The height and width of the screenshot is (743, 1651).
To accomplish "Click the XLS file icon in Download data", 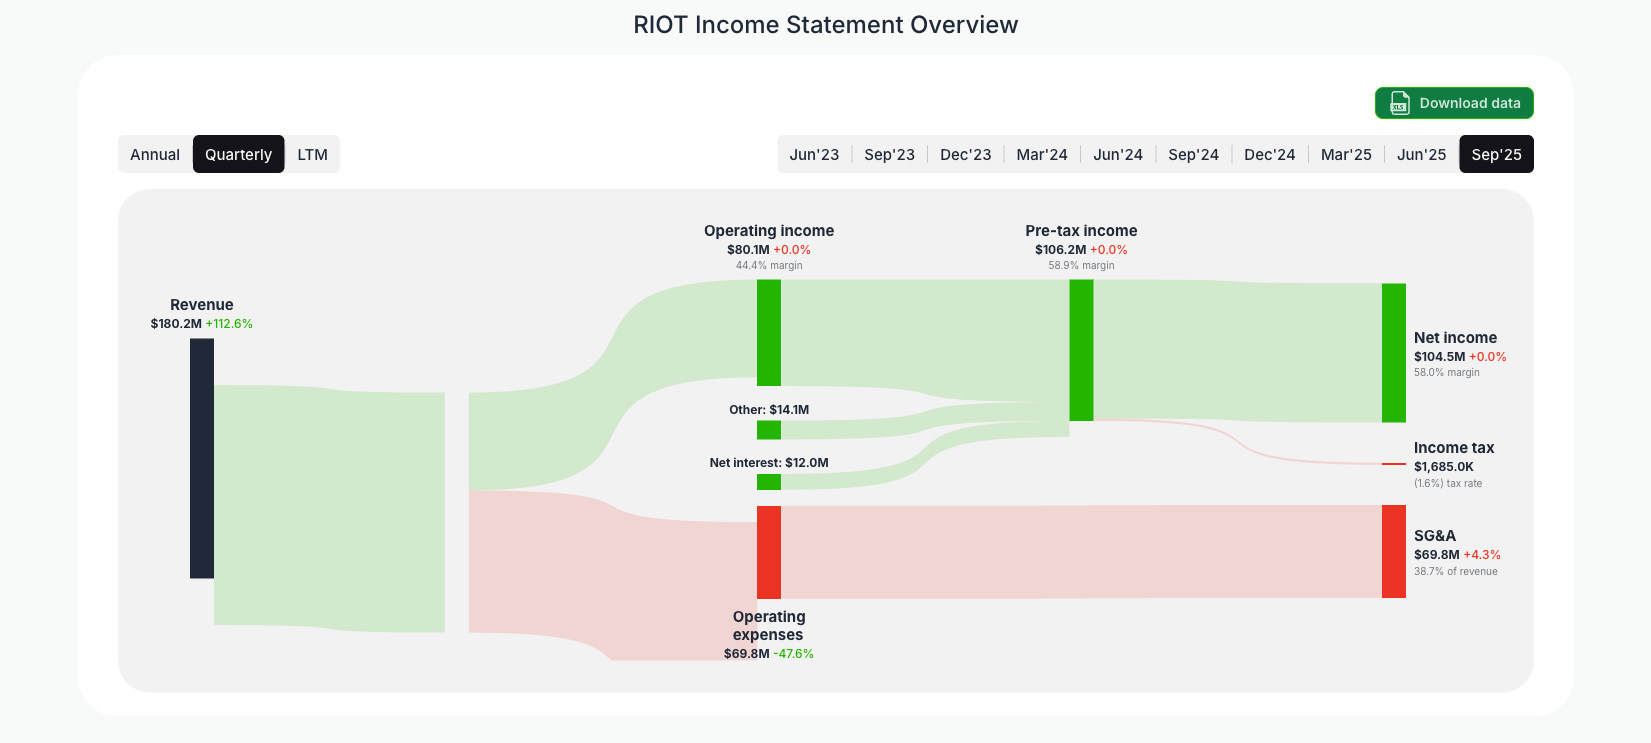I will [1399, 103].
